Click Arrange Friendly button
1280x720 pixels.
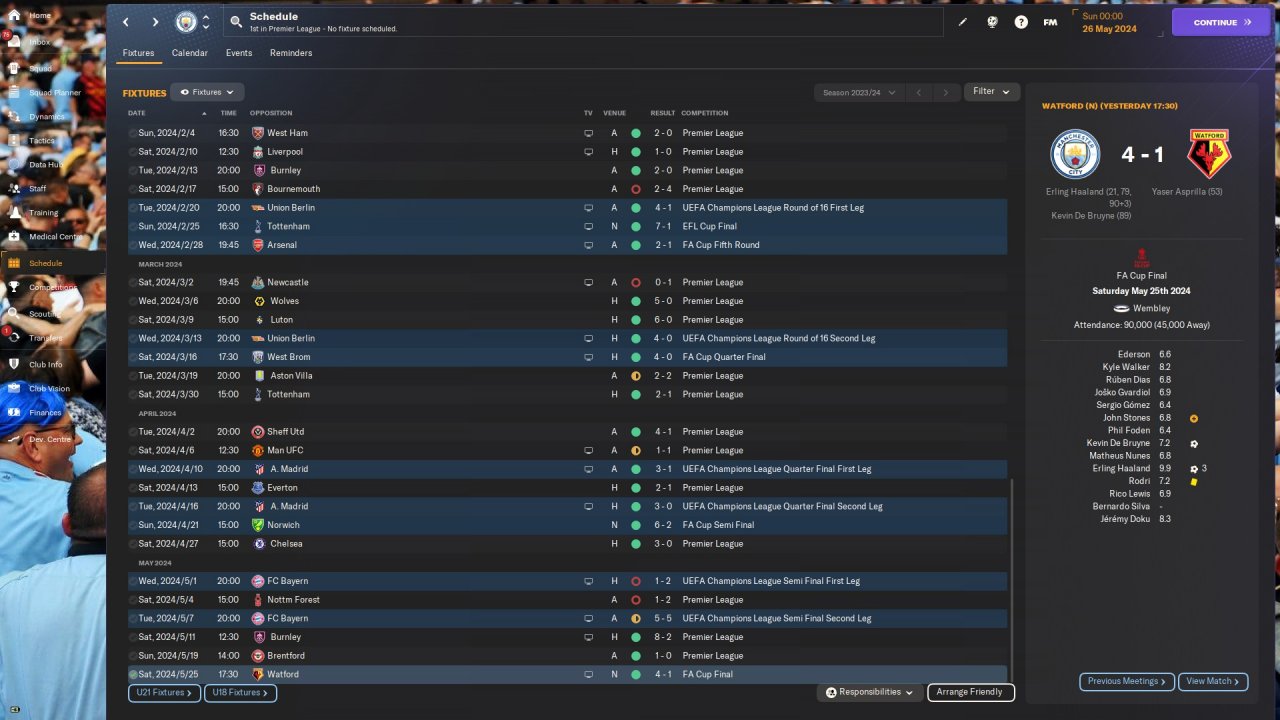[971, 692]
